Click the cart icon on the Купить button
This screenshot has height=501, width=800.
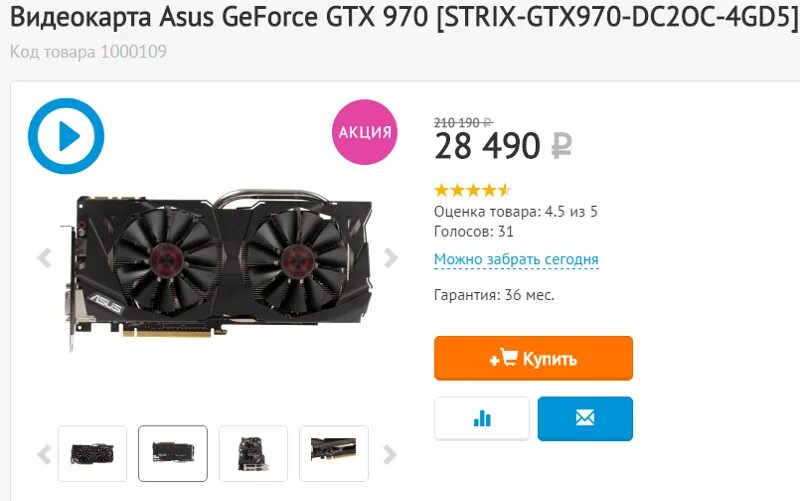(x=508, y=357)
